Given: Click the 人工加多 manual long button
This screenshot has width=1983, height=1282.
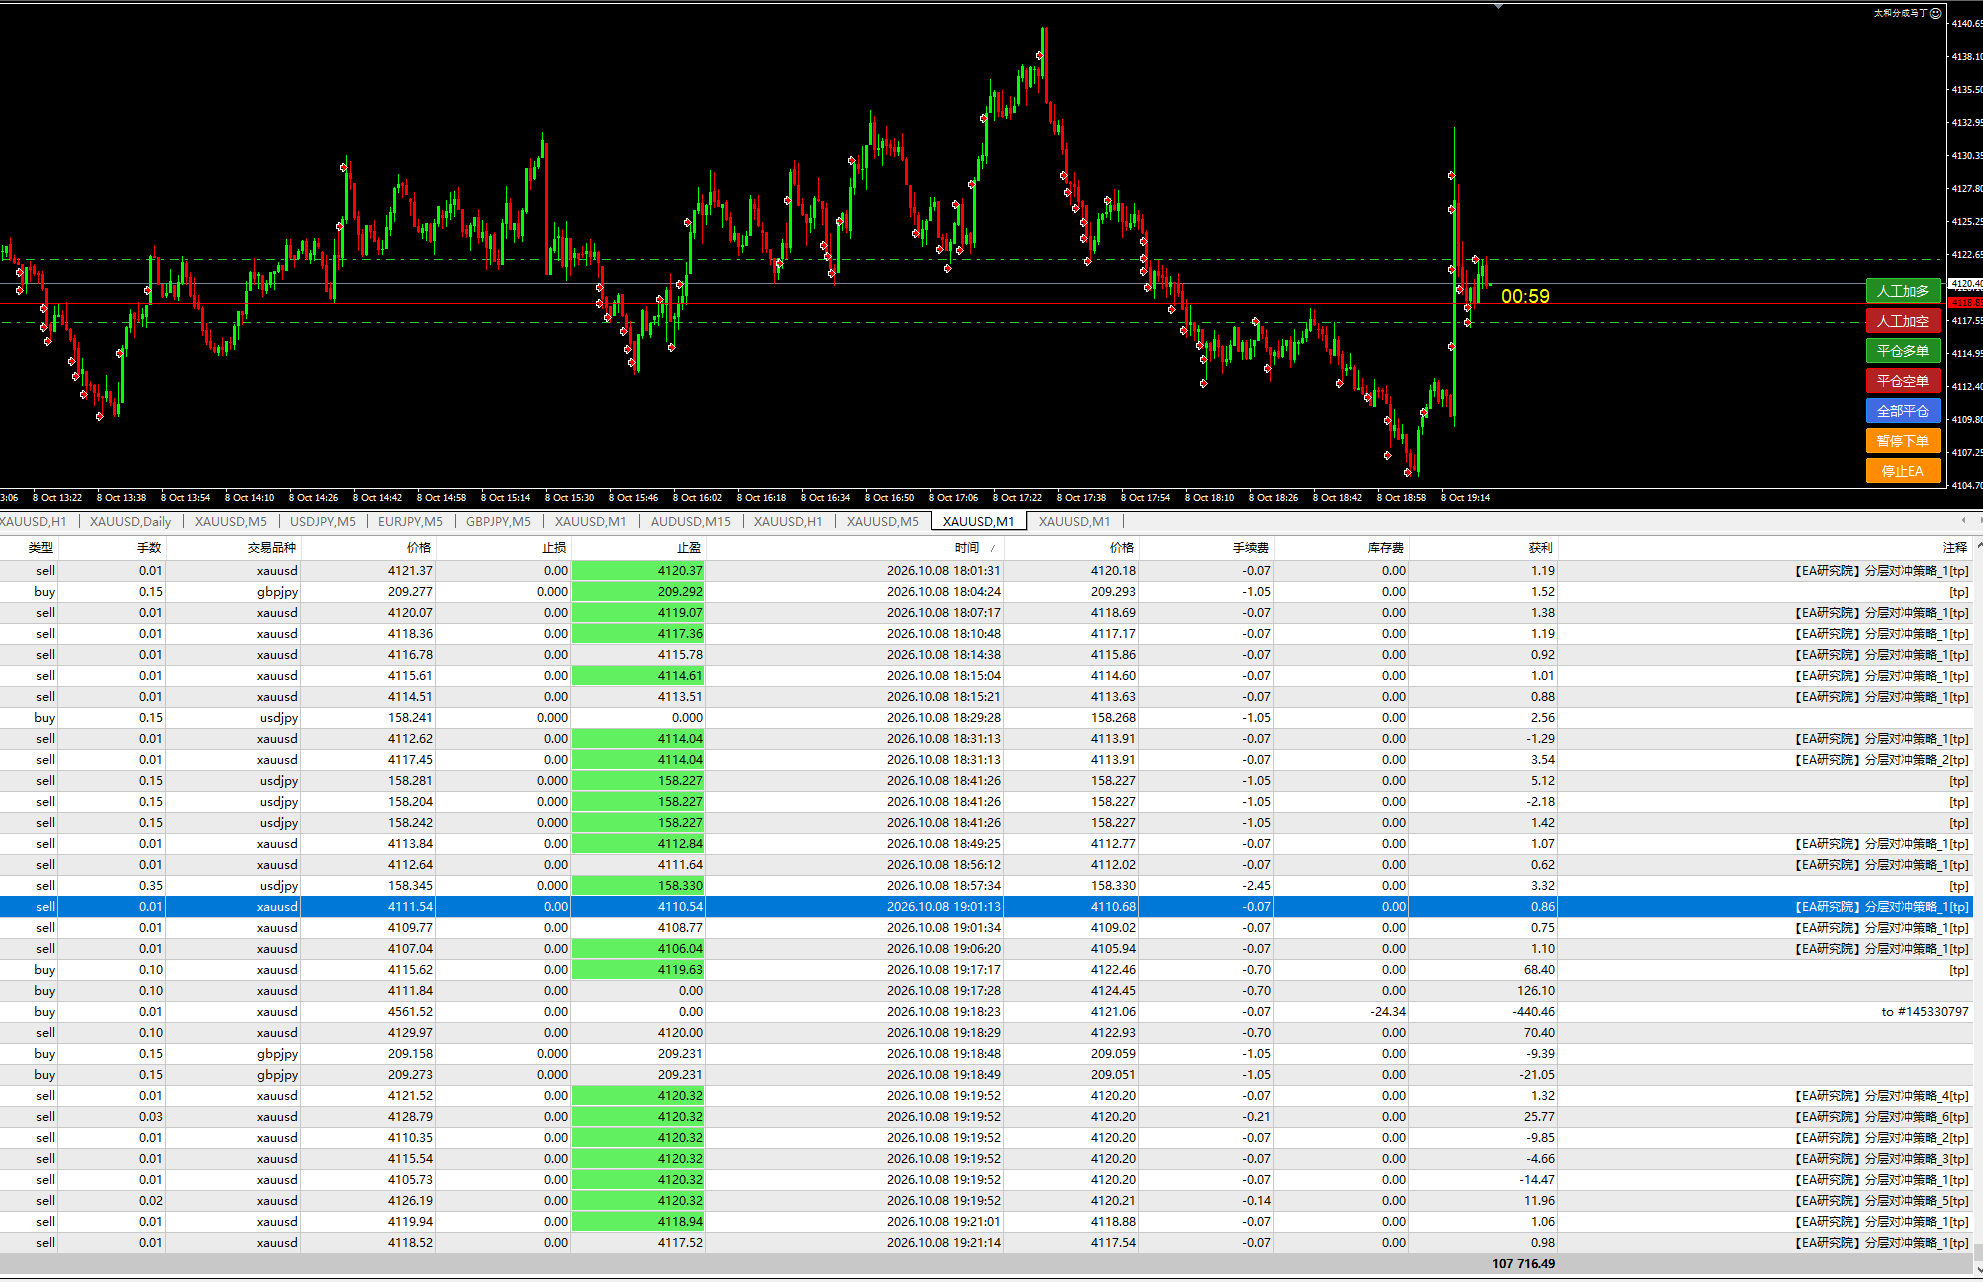Looking at the screenshot, I should (1903, 291).
